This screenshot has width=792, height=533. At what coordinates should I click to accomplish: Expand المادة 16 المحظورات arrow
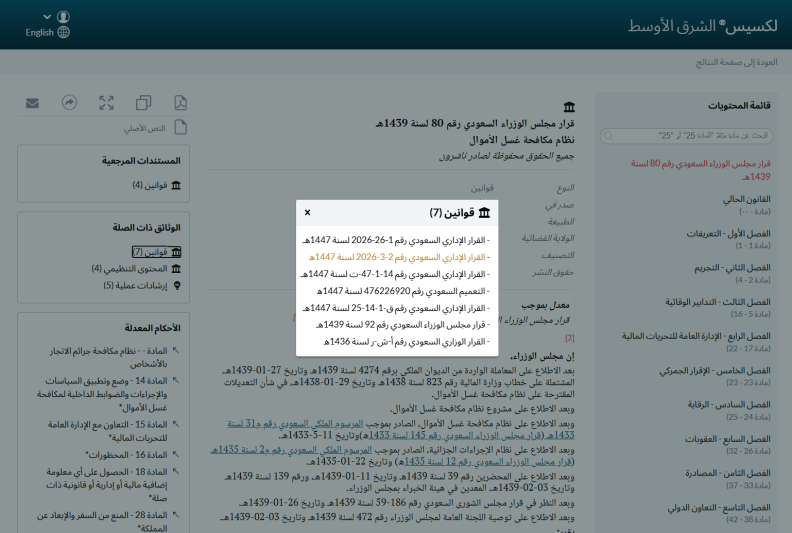tap(176, 454)
